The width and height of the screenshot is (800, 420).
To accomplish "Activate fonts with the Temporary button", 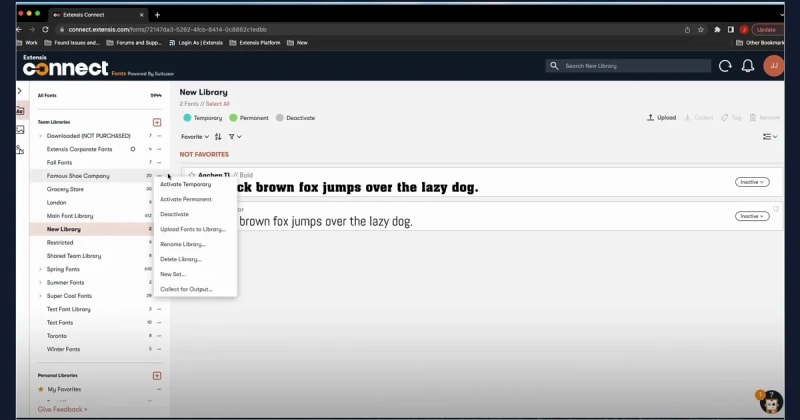I will (203, 118).
